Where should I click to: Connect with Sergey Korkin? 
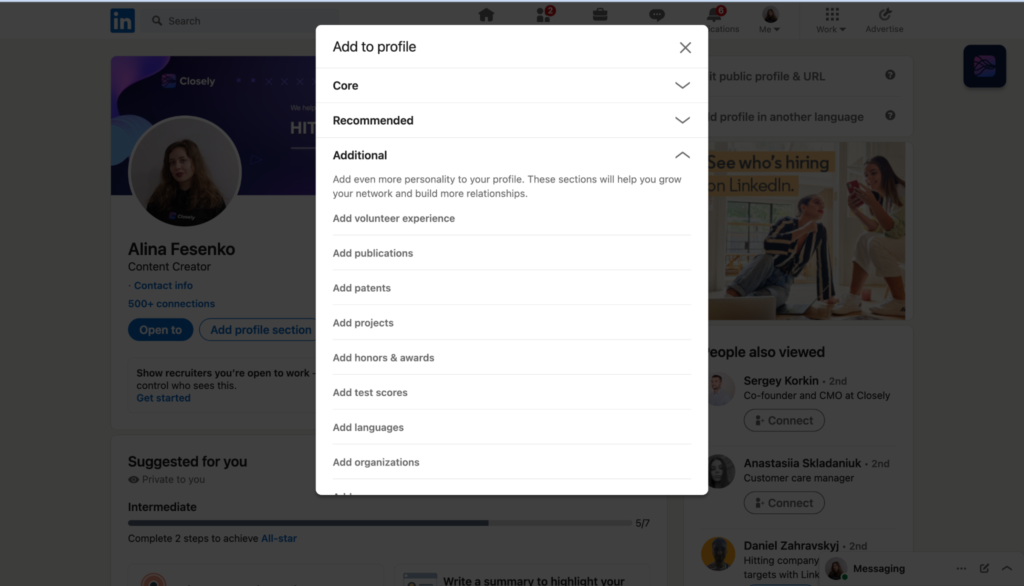(x=784, y=420)
